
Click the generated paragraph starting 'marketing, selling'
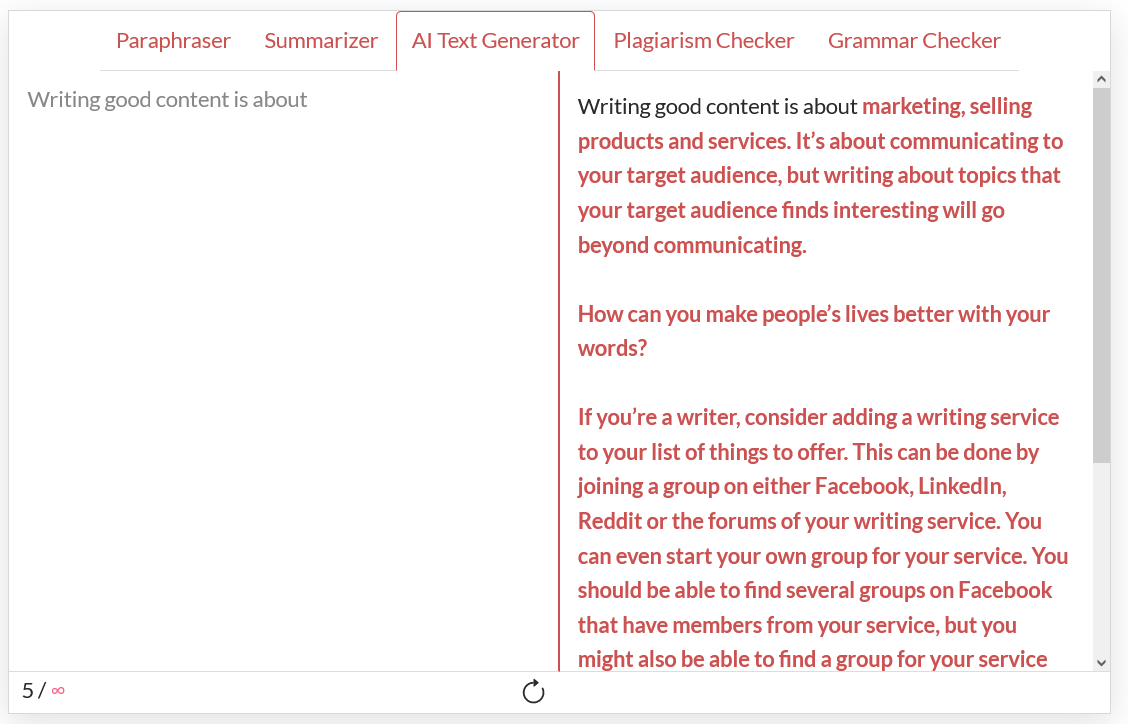(820, 176)
